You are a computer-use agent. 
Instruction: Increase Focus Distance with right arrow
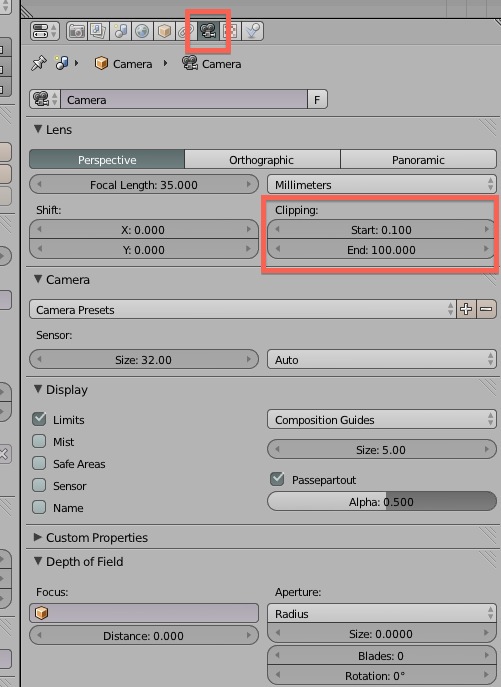point(249,635)
